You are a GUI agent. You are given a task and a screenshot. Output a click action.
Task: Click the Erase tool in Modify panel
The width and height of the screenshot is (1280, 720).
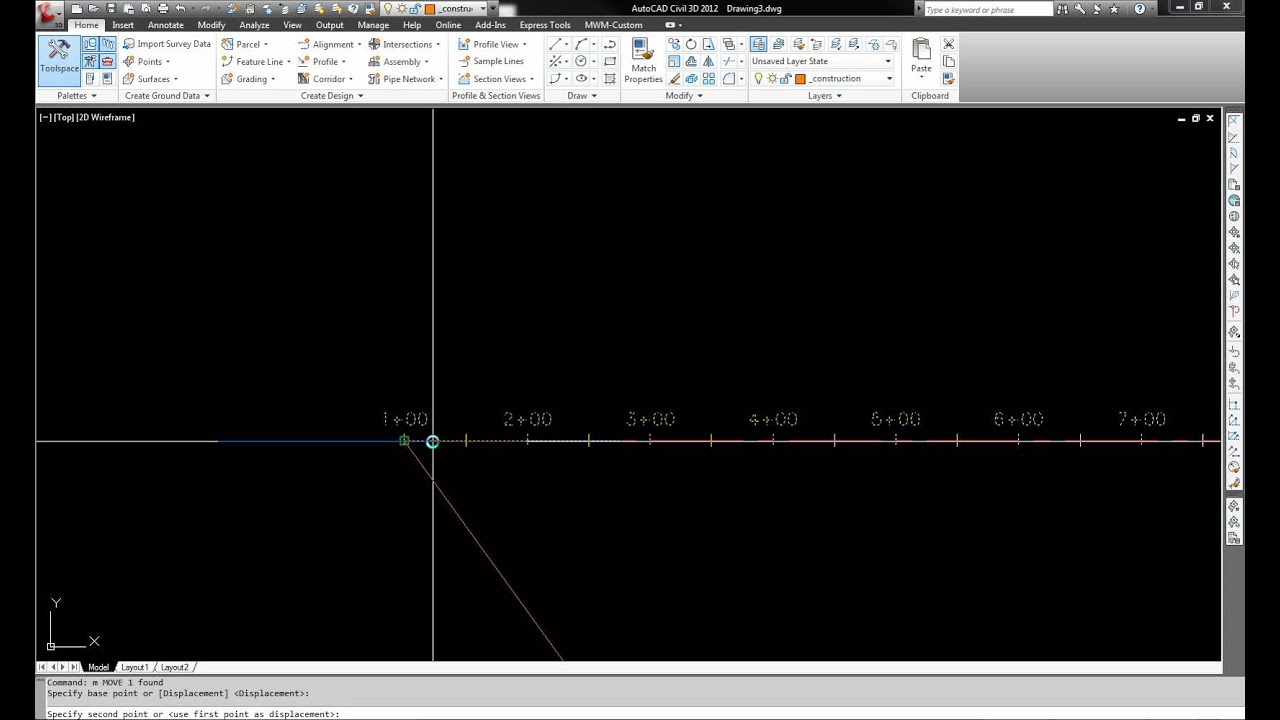(x=674, y=78)
